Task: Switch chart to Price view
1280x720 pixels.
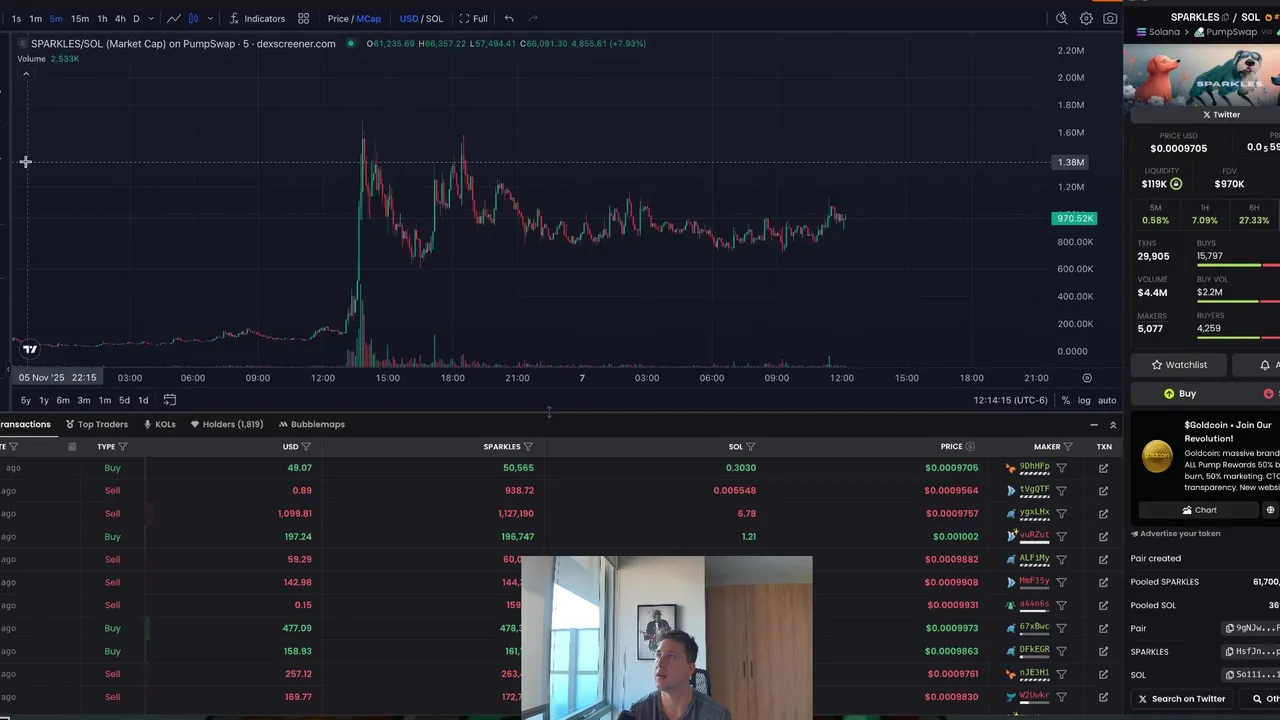Action: (x=338, y=18)
